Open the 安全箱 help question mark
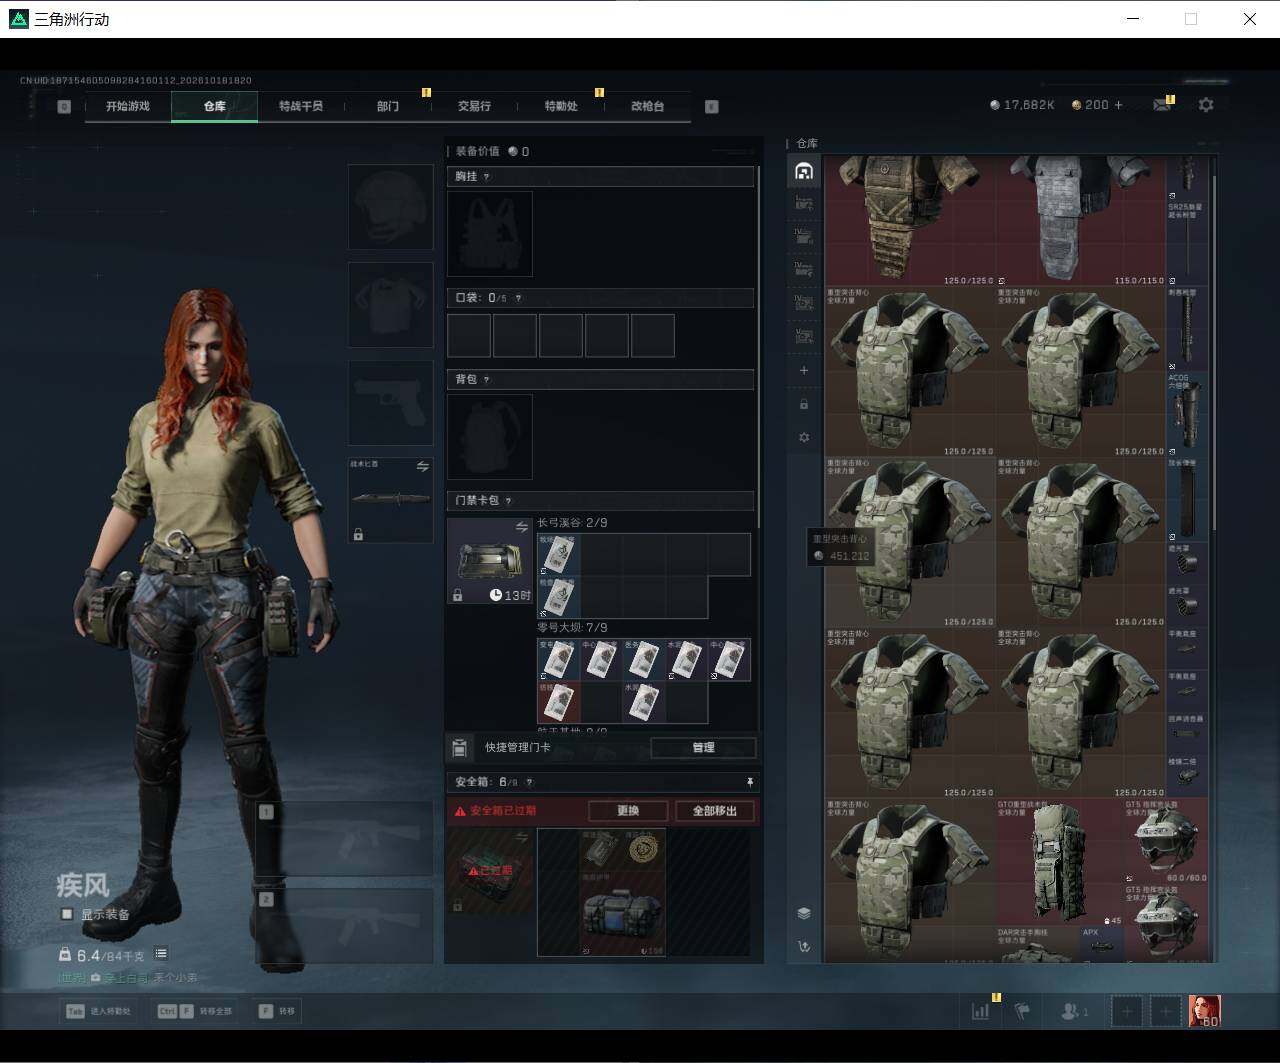 point(529,782)
